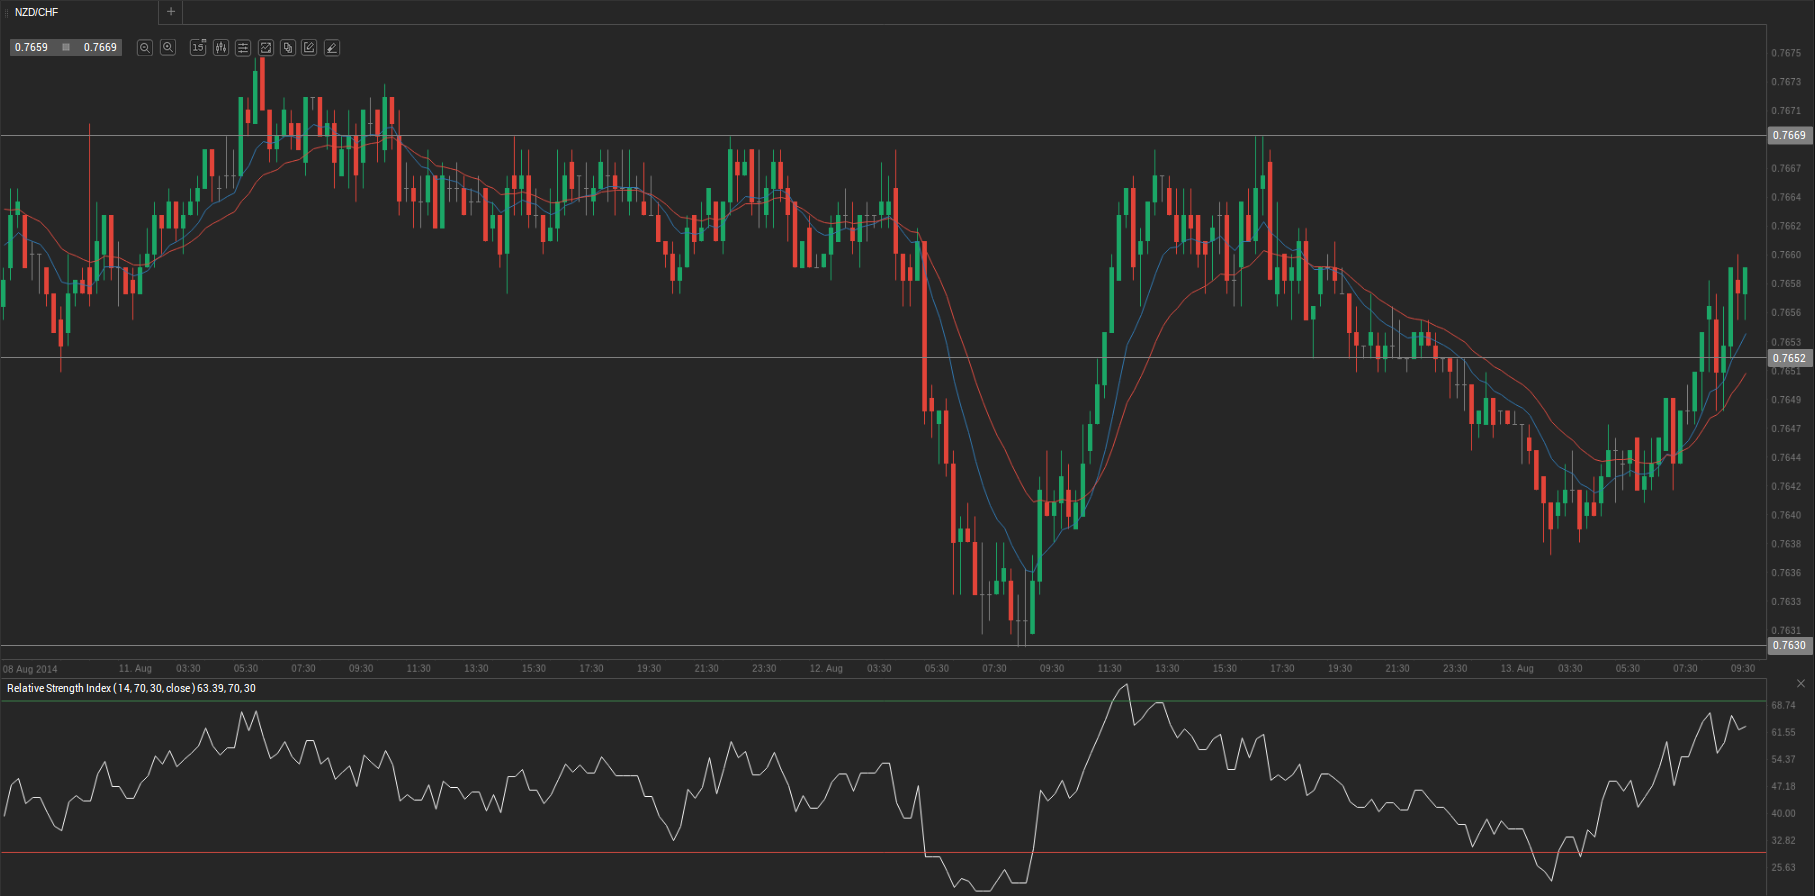Switch to the NZD/CHF chart tab

pos(37,12)
